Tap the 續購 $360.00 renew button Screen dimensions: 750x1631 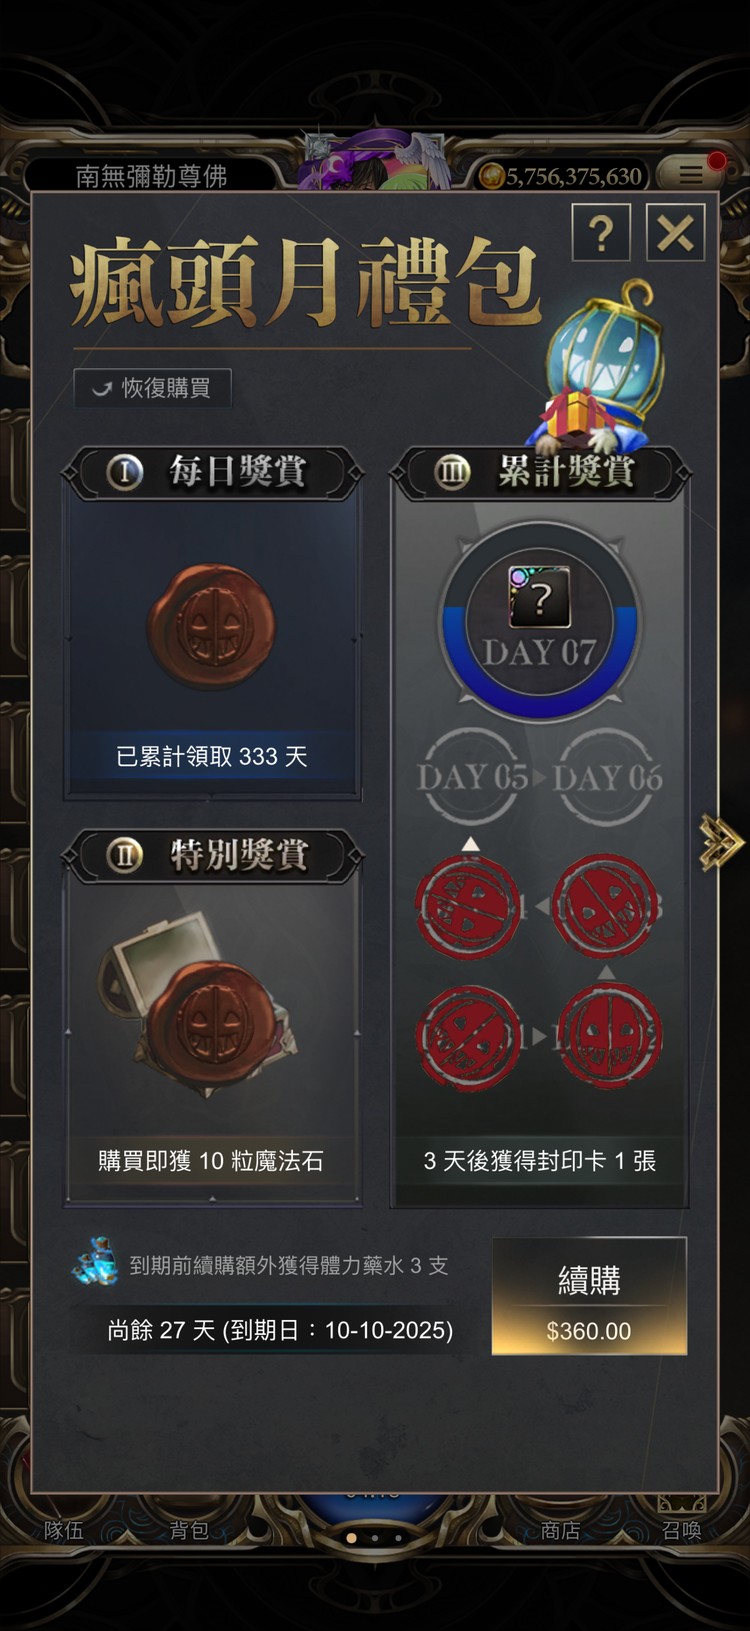point(589,1297)
